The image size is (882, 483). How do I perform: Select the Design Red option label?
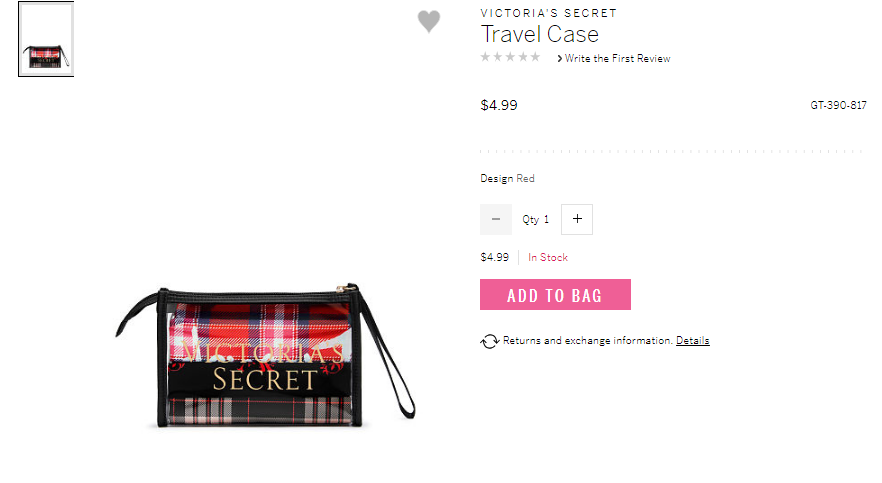click(x=507, y=178)
